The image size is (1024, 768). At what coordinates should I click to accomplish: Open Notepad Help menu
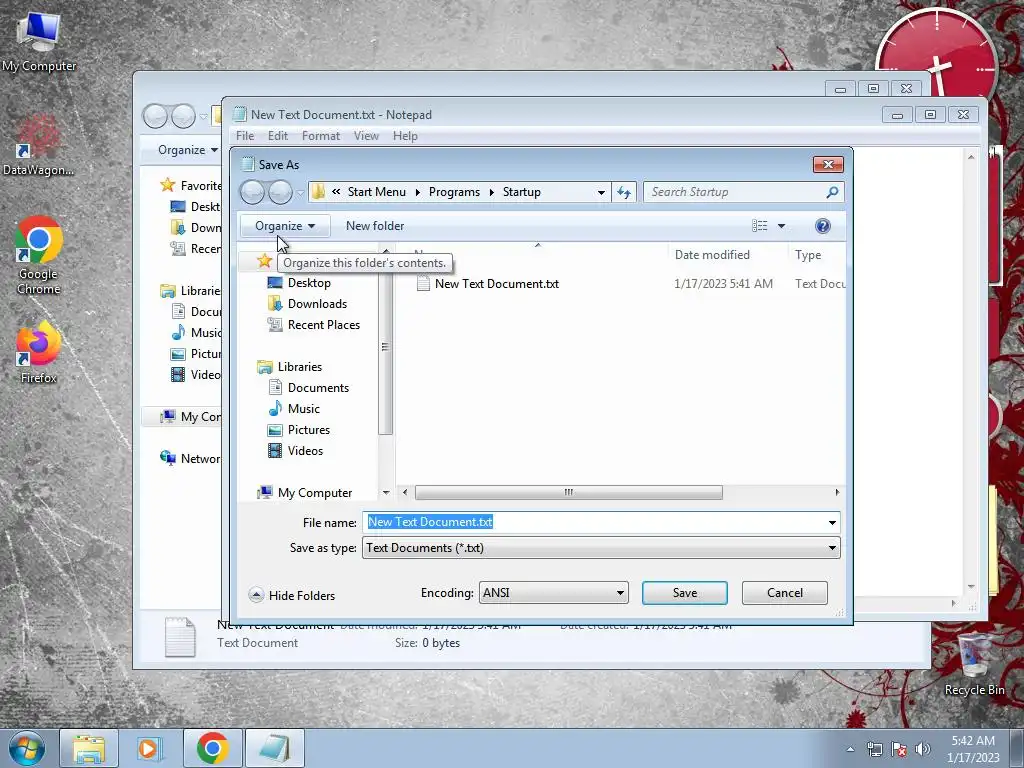click(405, 136)
